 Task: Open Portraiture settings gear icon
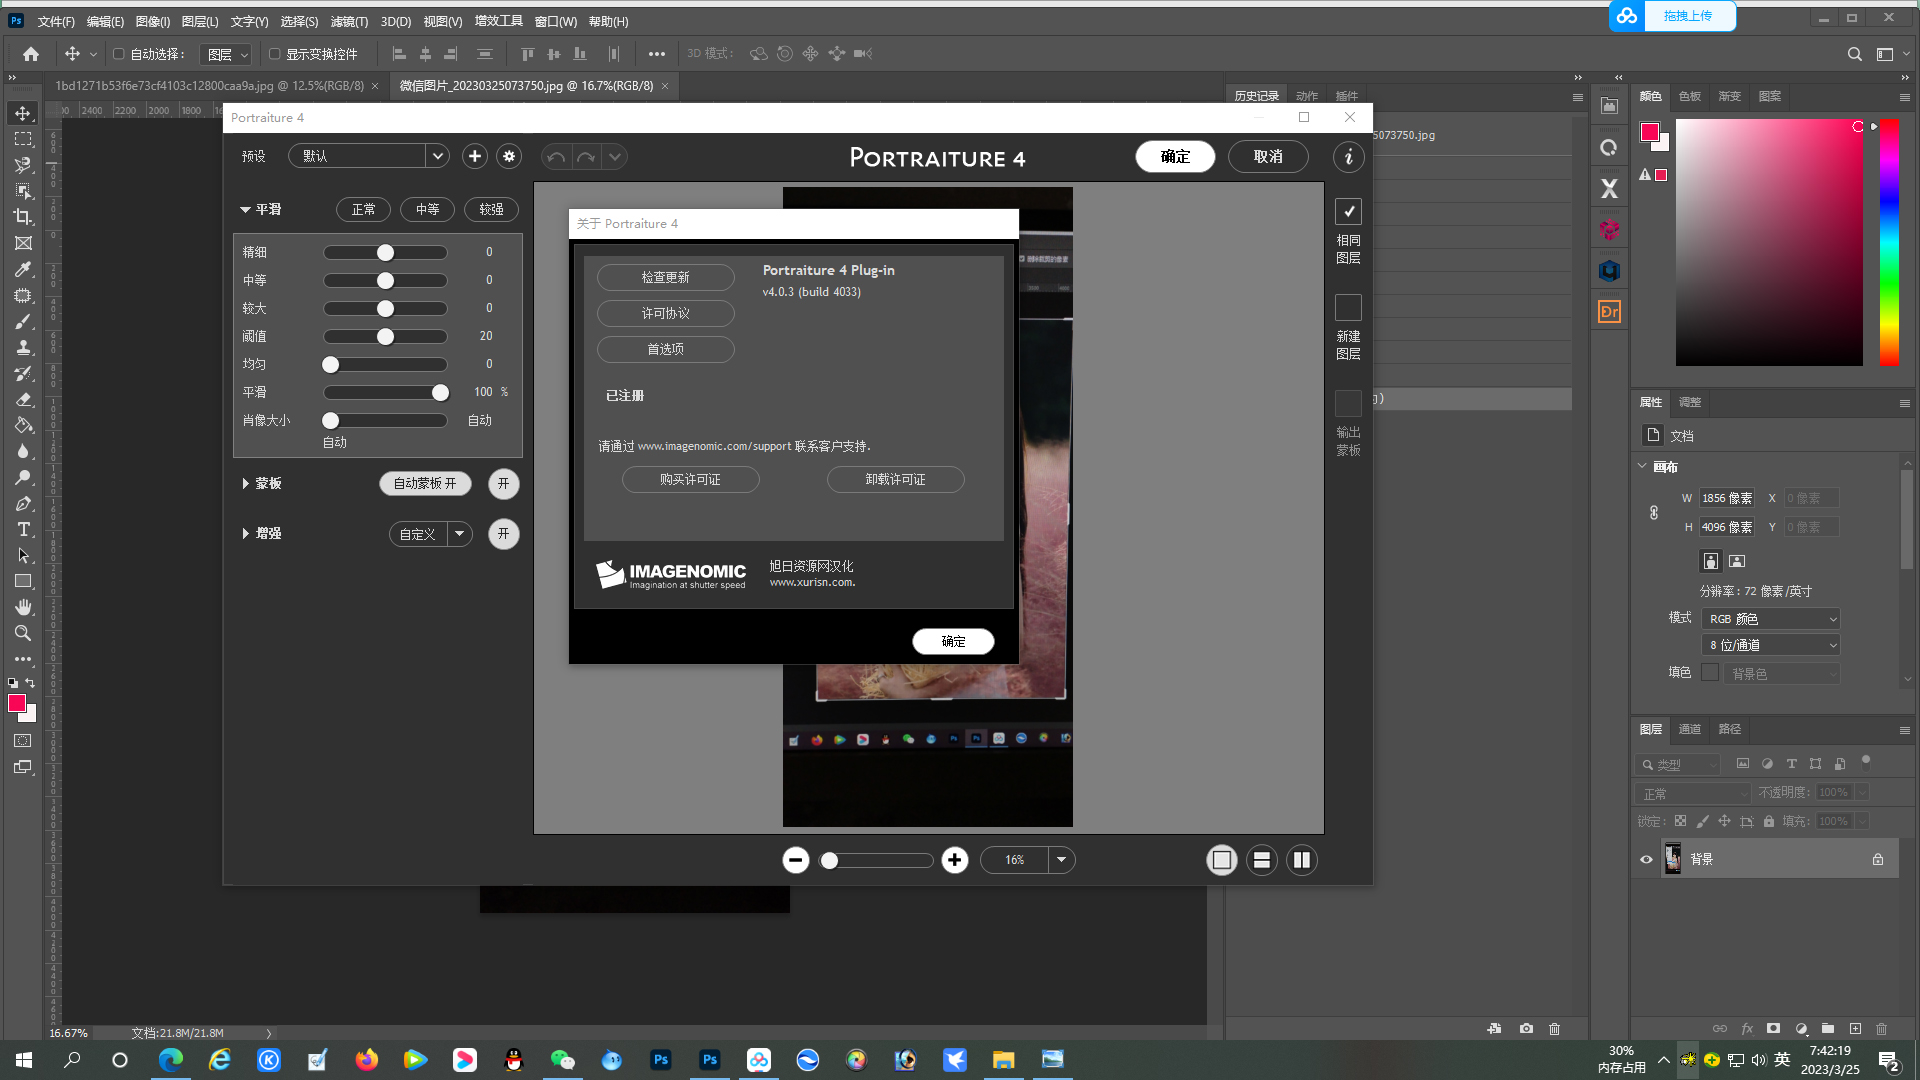pyautogui.click(x=510, y=156)
